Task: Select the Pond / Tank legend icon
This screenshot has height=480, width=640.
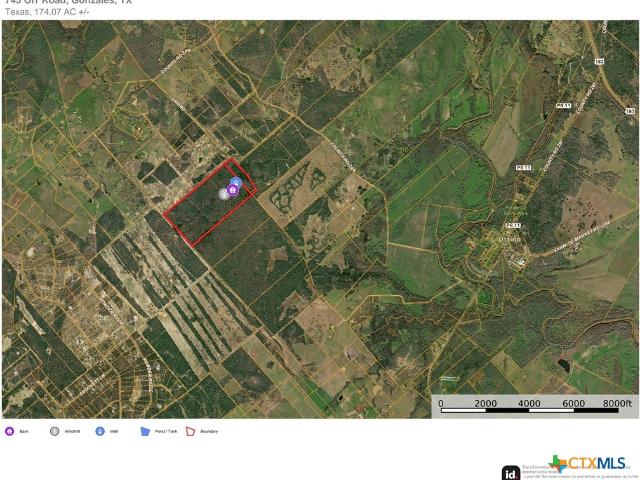Action: 145,431
